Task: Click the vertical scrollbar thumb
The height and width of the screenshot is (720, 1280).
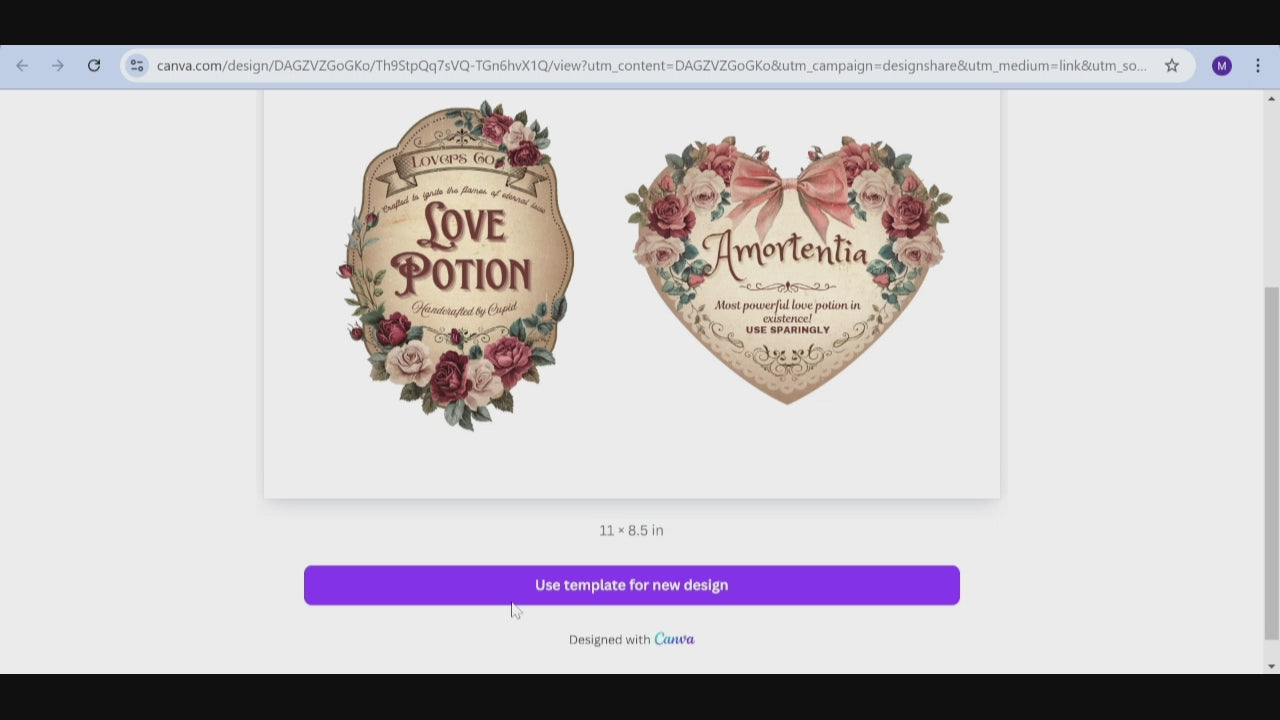Action: 1271,460
